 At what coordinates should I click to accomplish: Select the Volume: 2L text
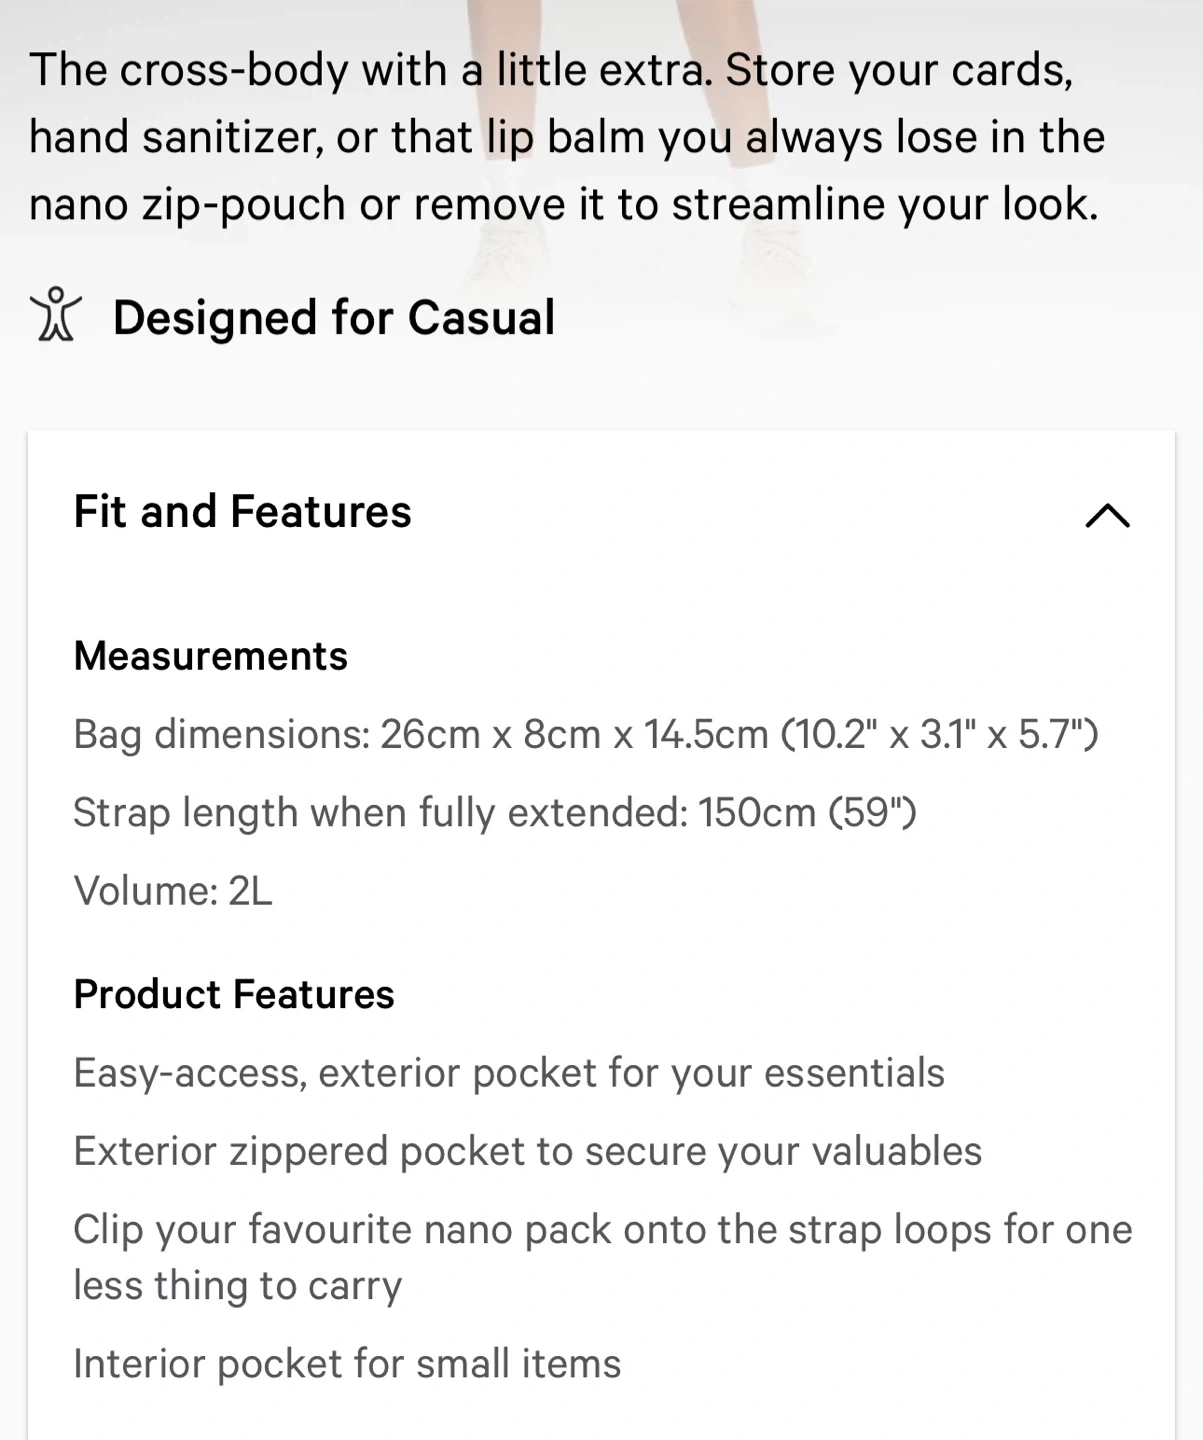172,891
